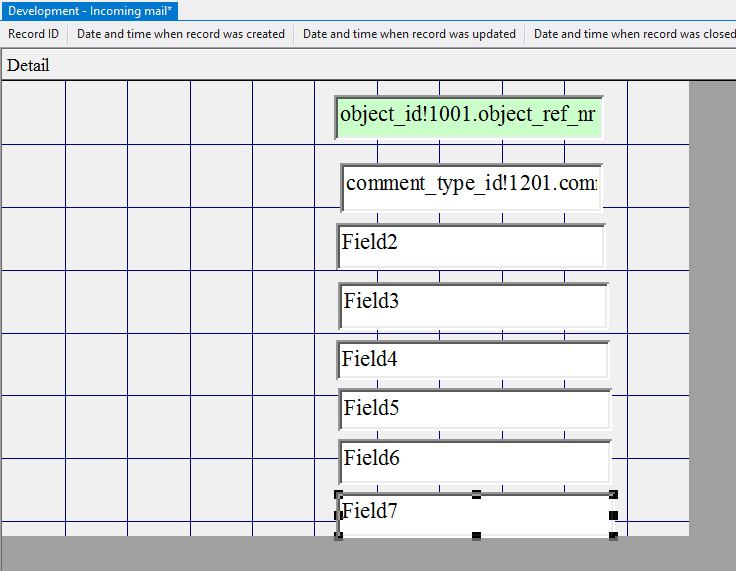This screenshot has width=736, height=571.
Task: Click Field7's right-middle resize handle
Action: pos(613,515)
